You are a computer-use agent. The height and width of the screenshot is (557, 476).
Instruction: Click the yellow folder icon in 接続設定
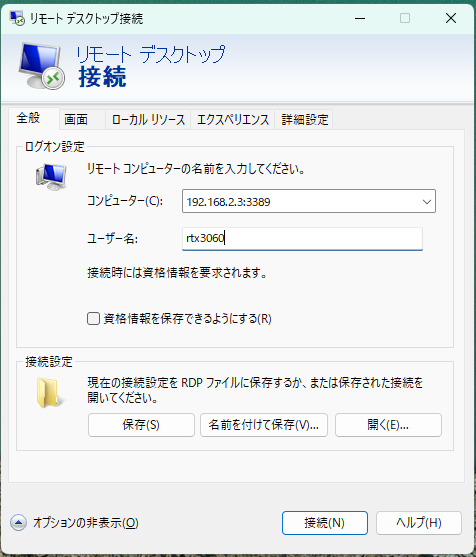(50, 393)
